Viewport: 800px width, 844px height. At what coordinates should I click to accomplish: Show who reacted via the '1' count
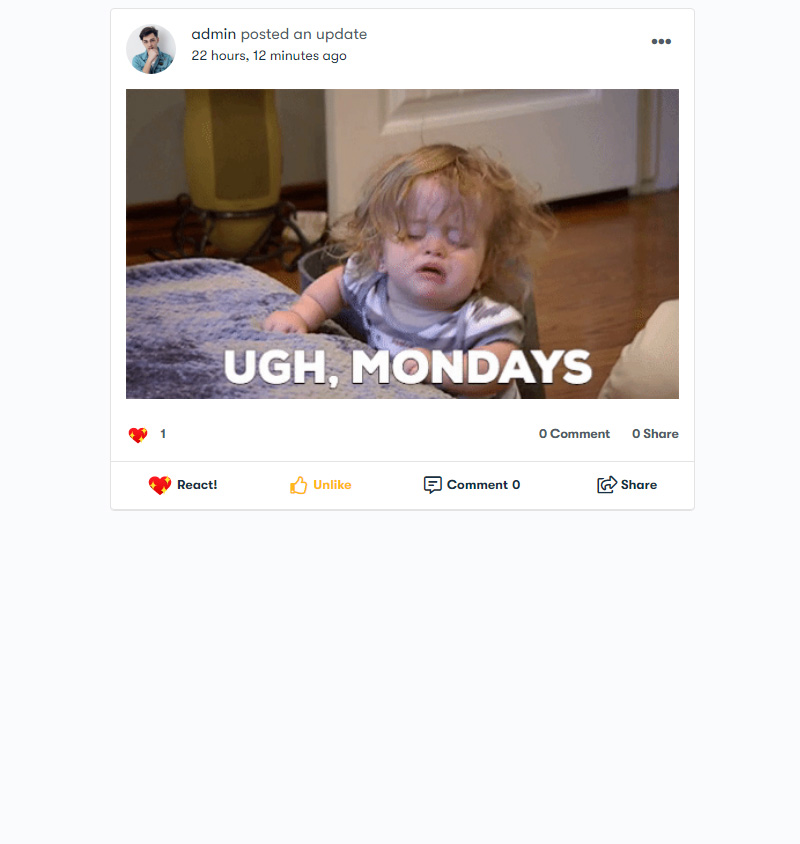pos(163,434)
